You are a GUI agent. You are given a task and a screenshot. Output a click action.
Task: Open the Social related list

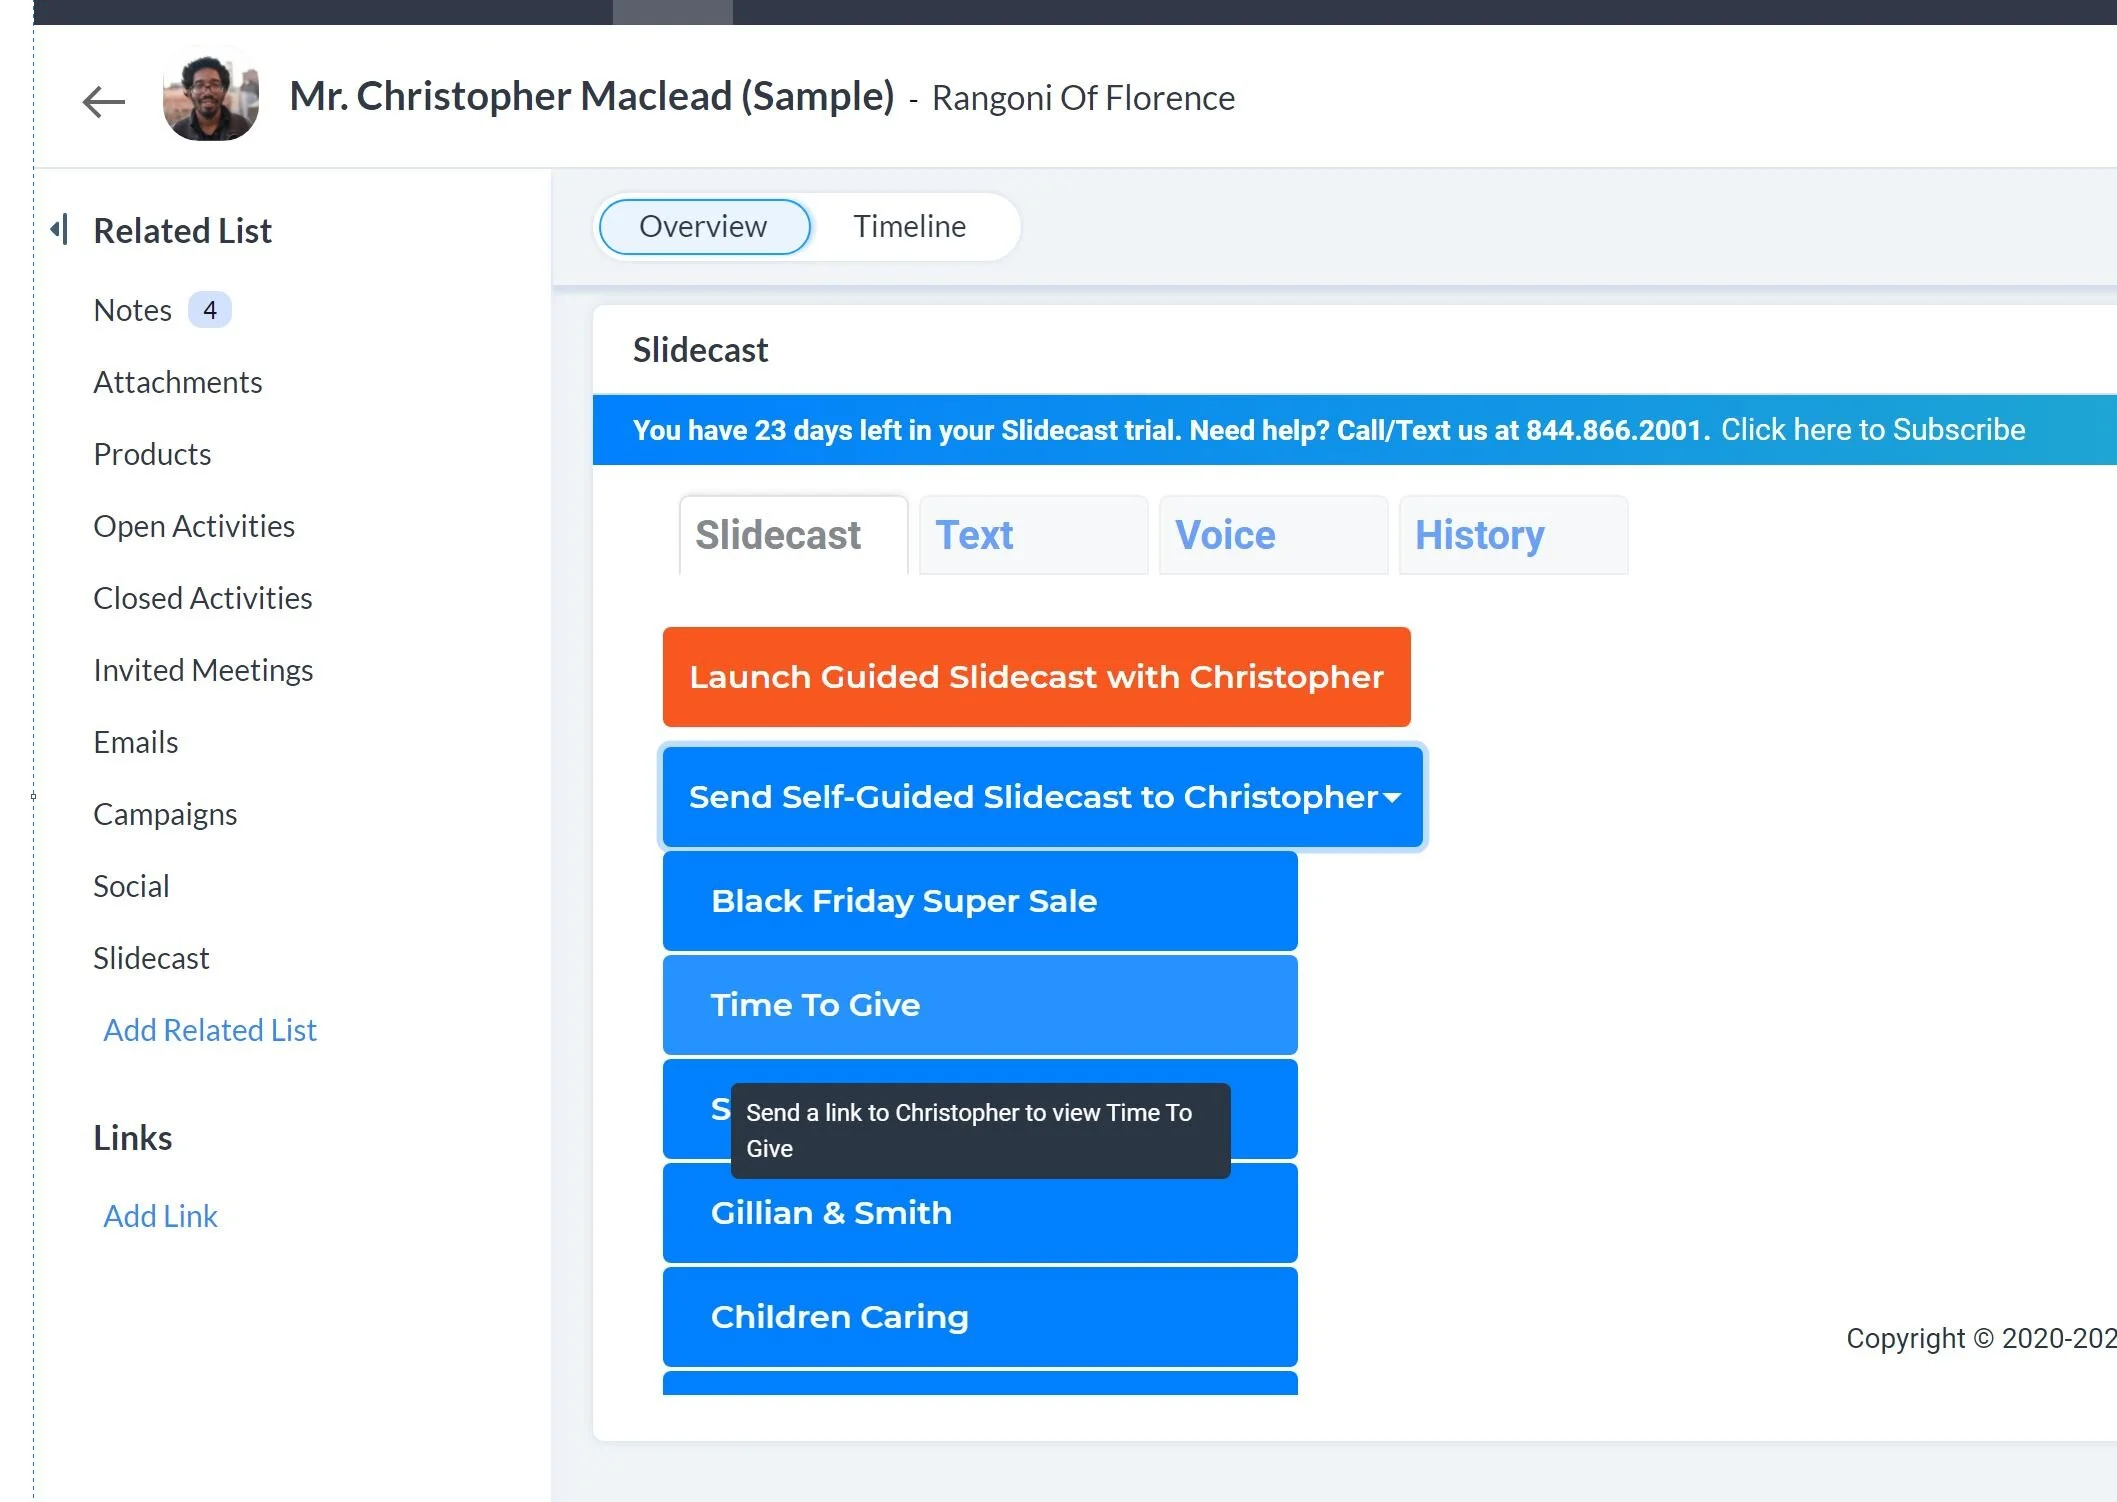(131, 886)
